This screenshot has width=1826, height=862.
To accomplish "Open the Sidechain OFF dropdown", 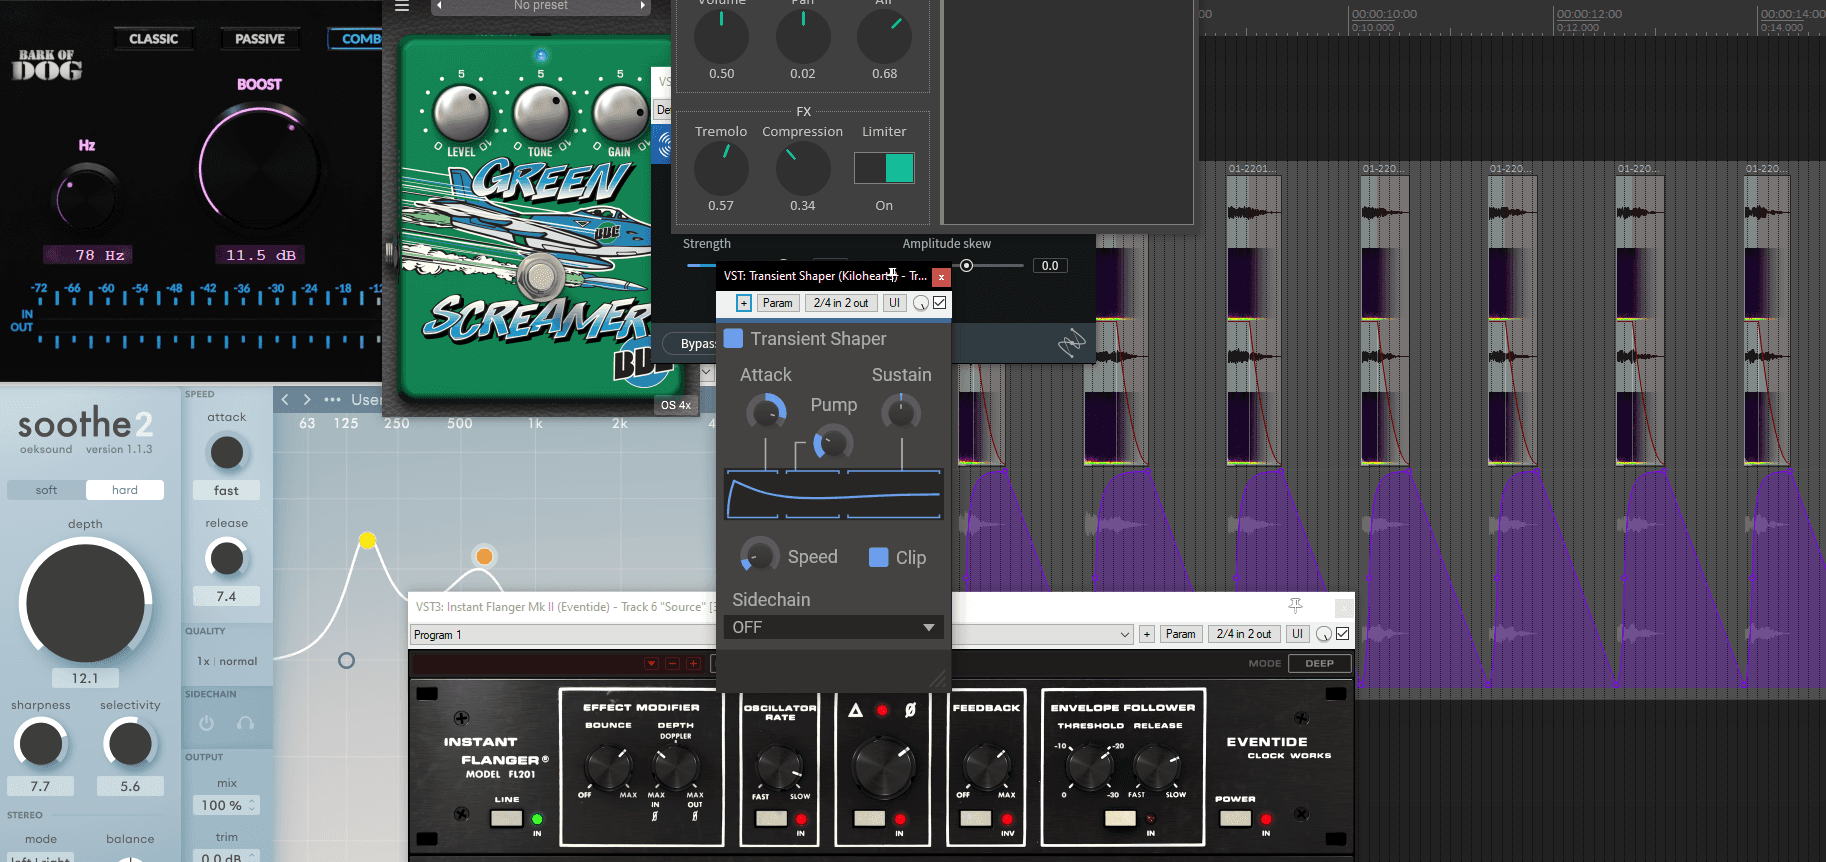I will click(x=833, y=627).
